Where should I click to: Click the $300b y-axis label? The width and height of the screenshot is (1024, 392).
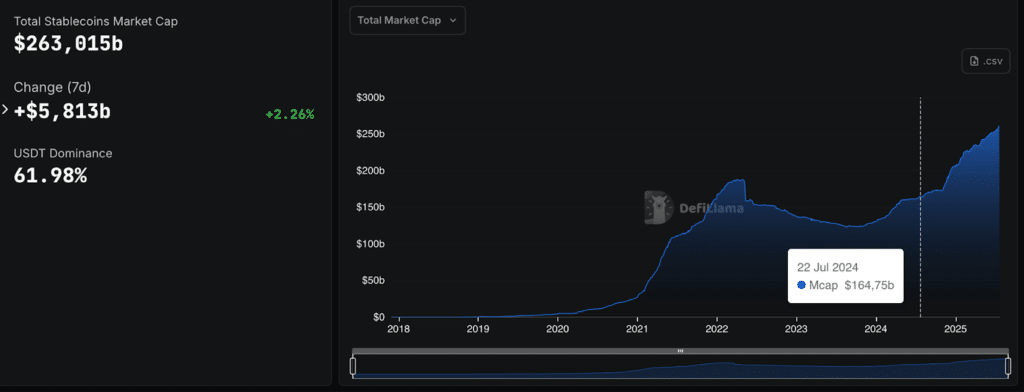[x=370, y=97]
